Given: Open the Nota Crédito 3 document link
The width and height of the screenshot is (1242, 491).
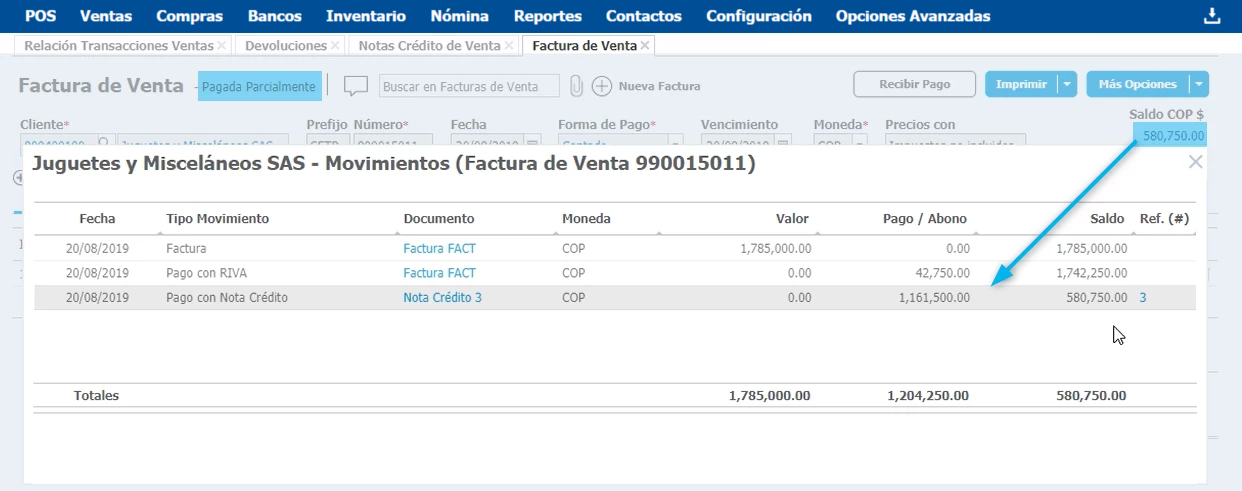Looking at the screenshot, I should click(442, 298).
